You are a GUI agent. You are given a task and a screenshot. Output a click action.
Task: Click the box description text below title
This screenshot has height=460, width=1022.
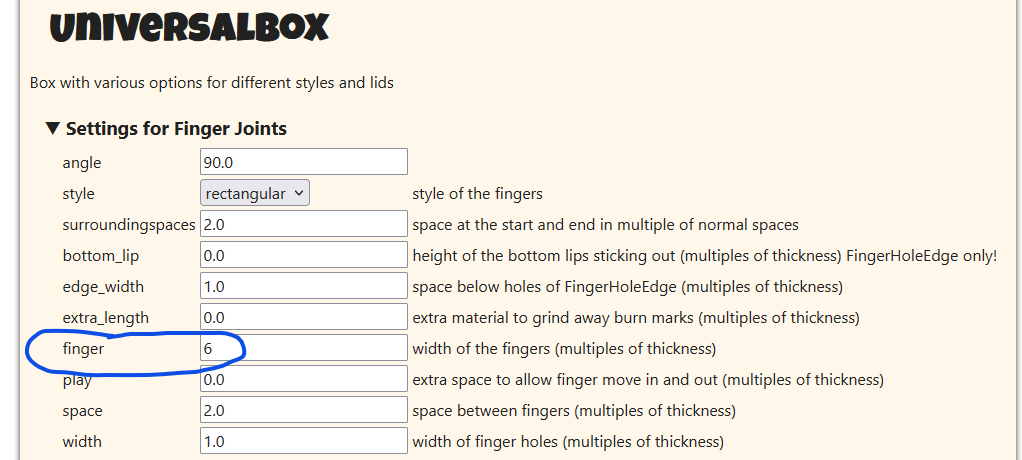pos(212,83)
